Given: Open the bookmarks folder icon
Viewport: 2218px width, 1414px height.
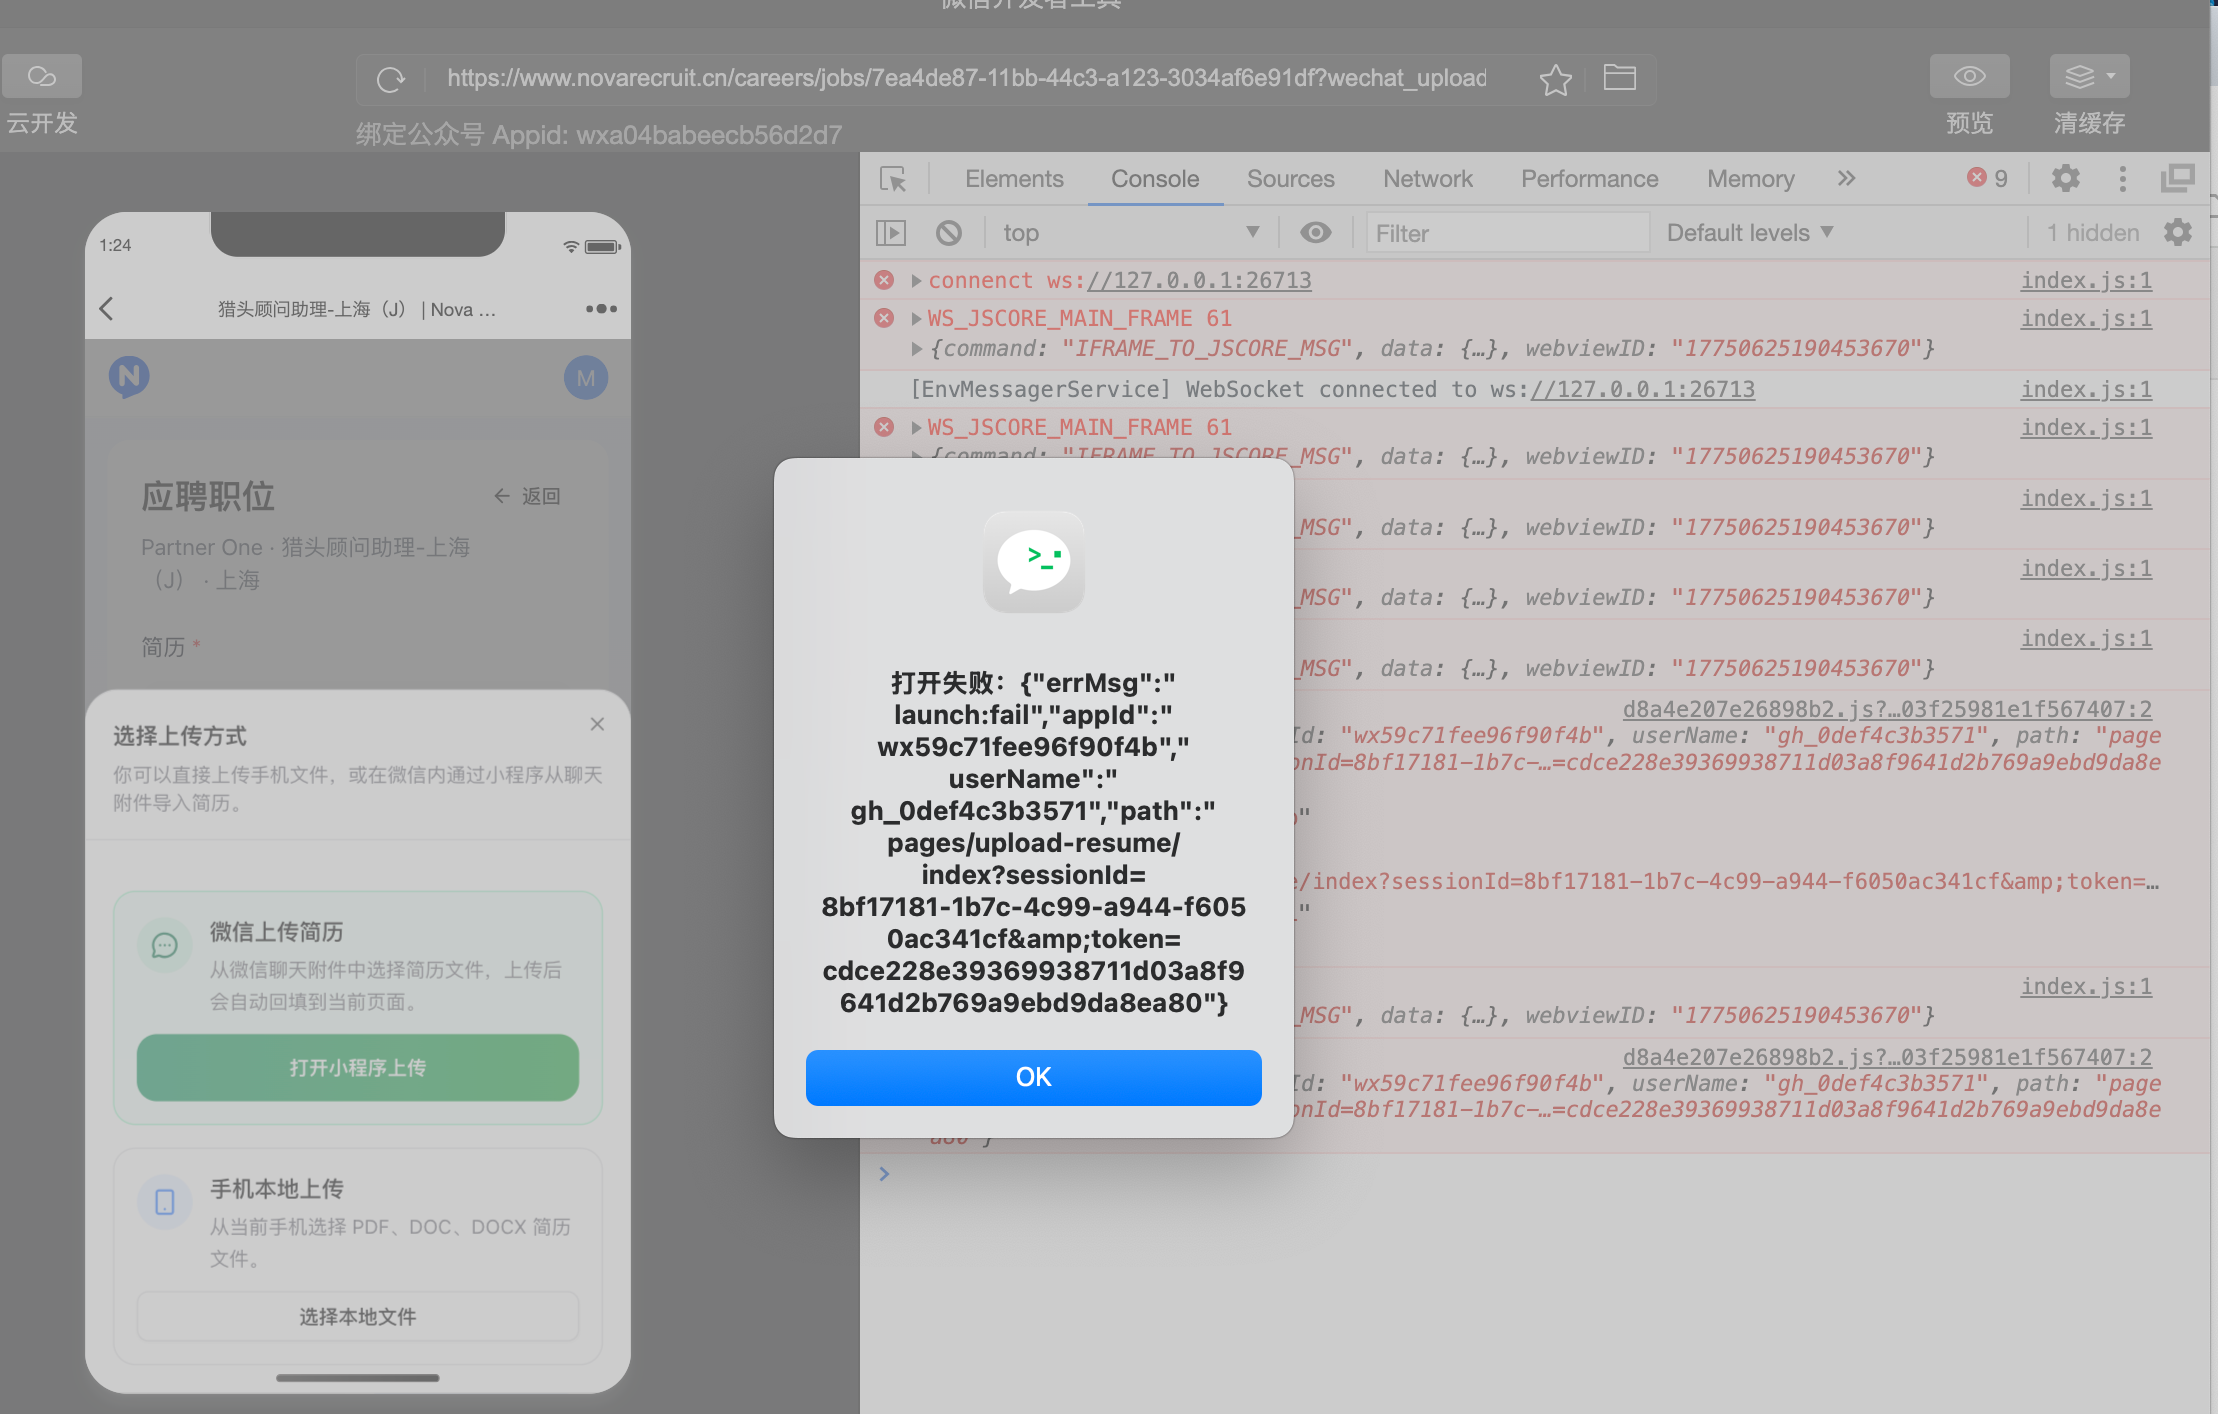Looking at the screenshot, I should (x=1619, y=77).
